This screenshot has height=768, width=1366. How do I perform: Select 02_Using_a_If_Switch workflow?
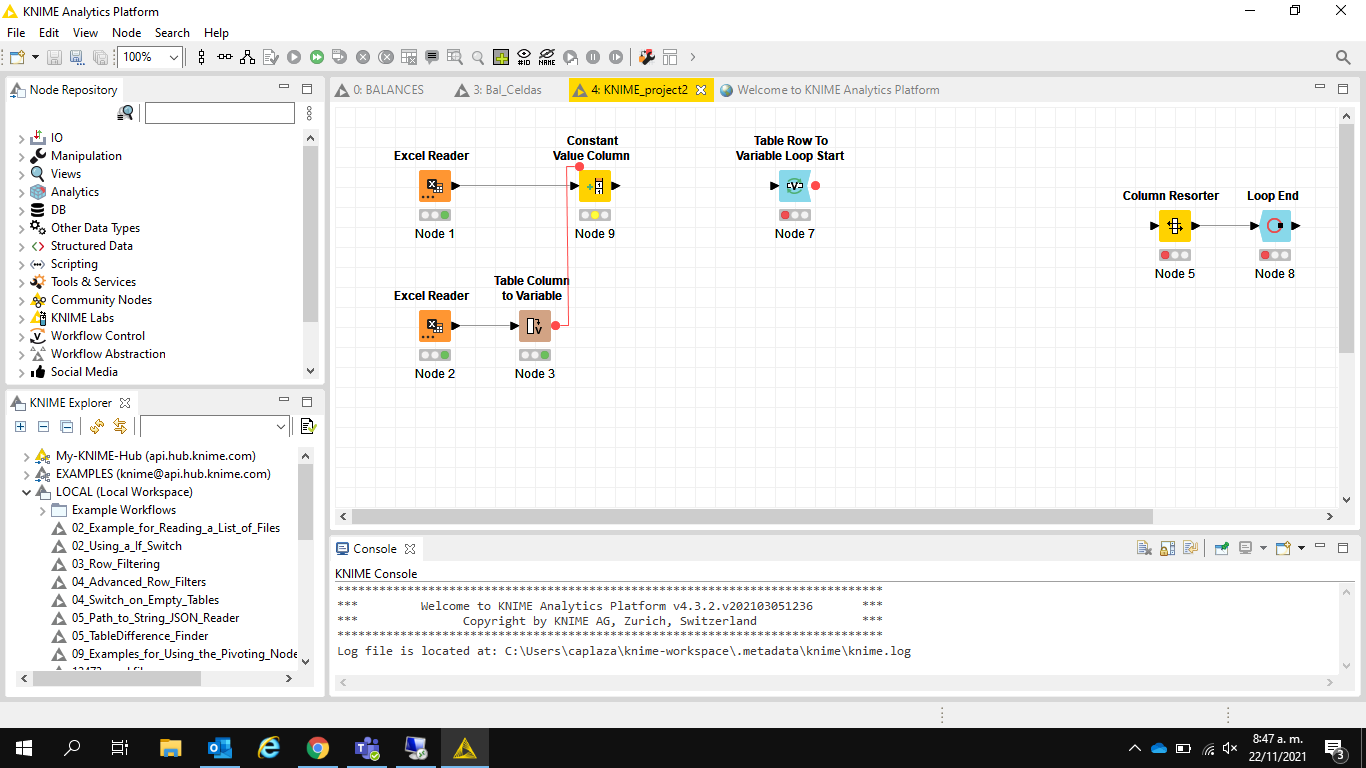(126, 546)
